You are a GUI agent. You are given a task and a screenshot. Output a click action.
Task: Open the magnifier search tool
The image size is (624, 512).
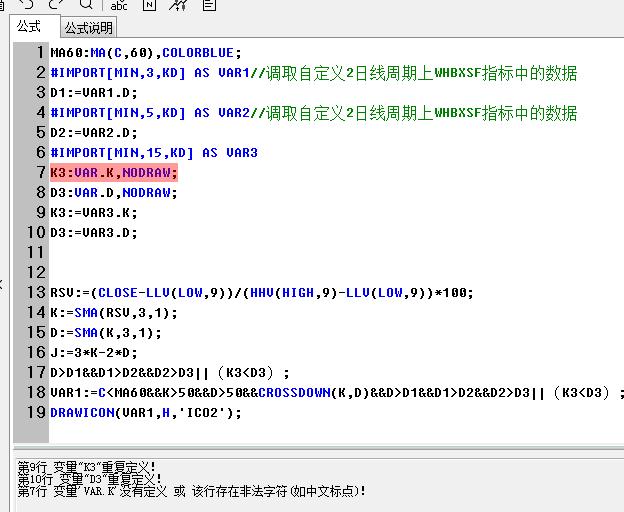[86, 4]
